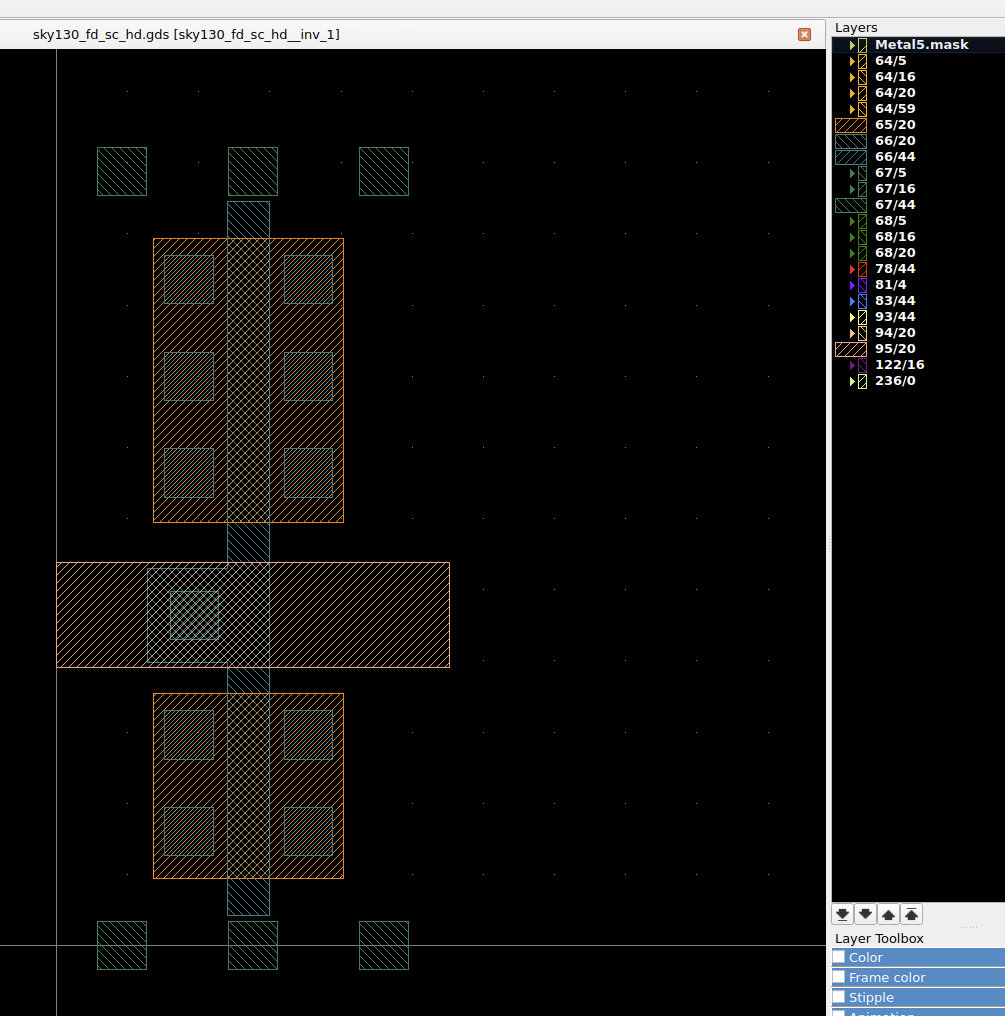
Task: Close the sky130_fd_sc_hd.gds tab
Action: [x=804, y=34]
